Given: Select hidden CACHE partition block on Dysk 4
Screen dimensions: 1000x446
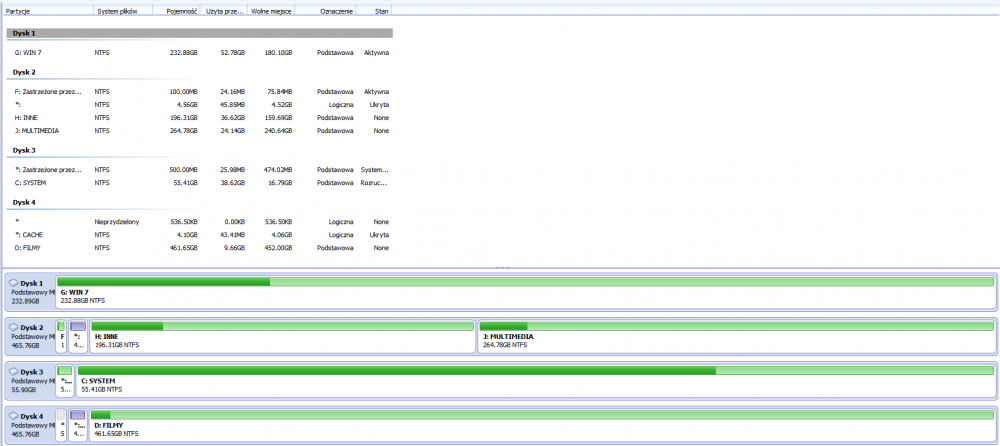Looking at the screenshot, I should 78,424.
